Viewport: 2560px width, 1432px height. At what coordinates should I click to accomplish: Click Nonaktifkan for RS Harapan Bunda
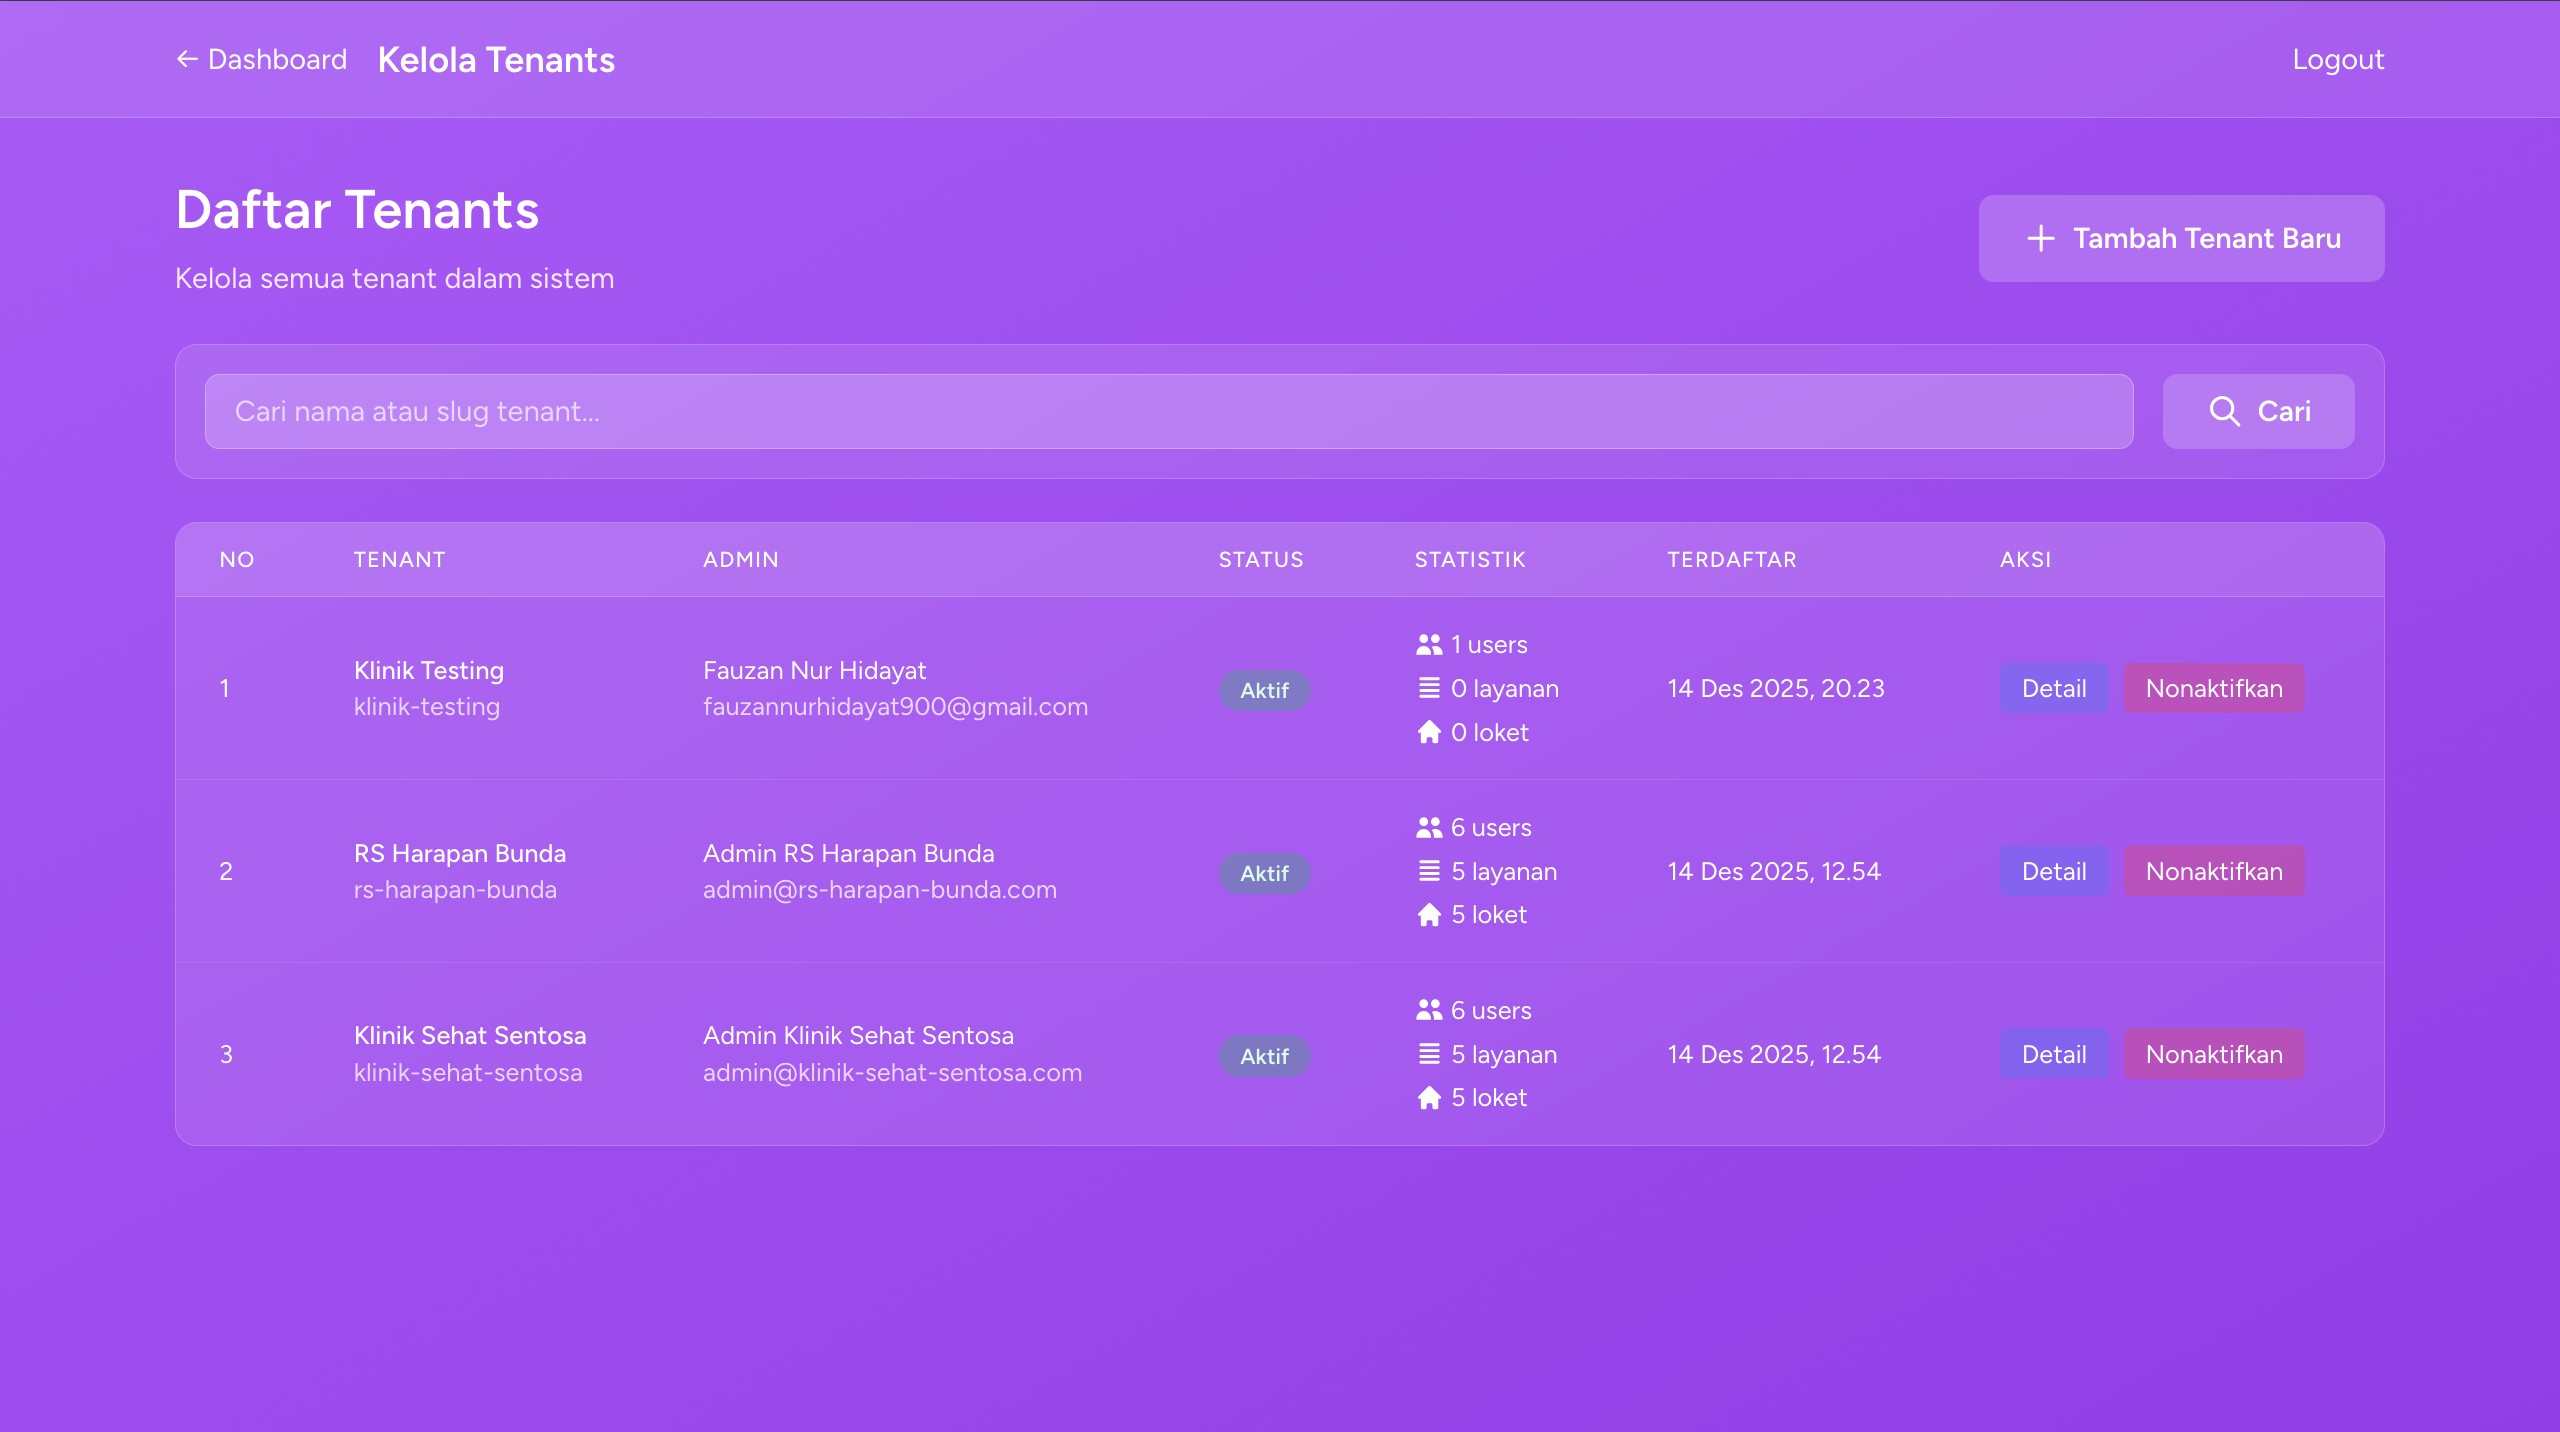point(2214,871)
